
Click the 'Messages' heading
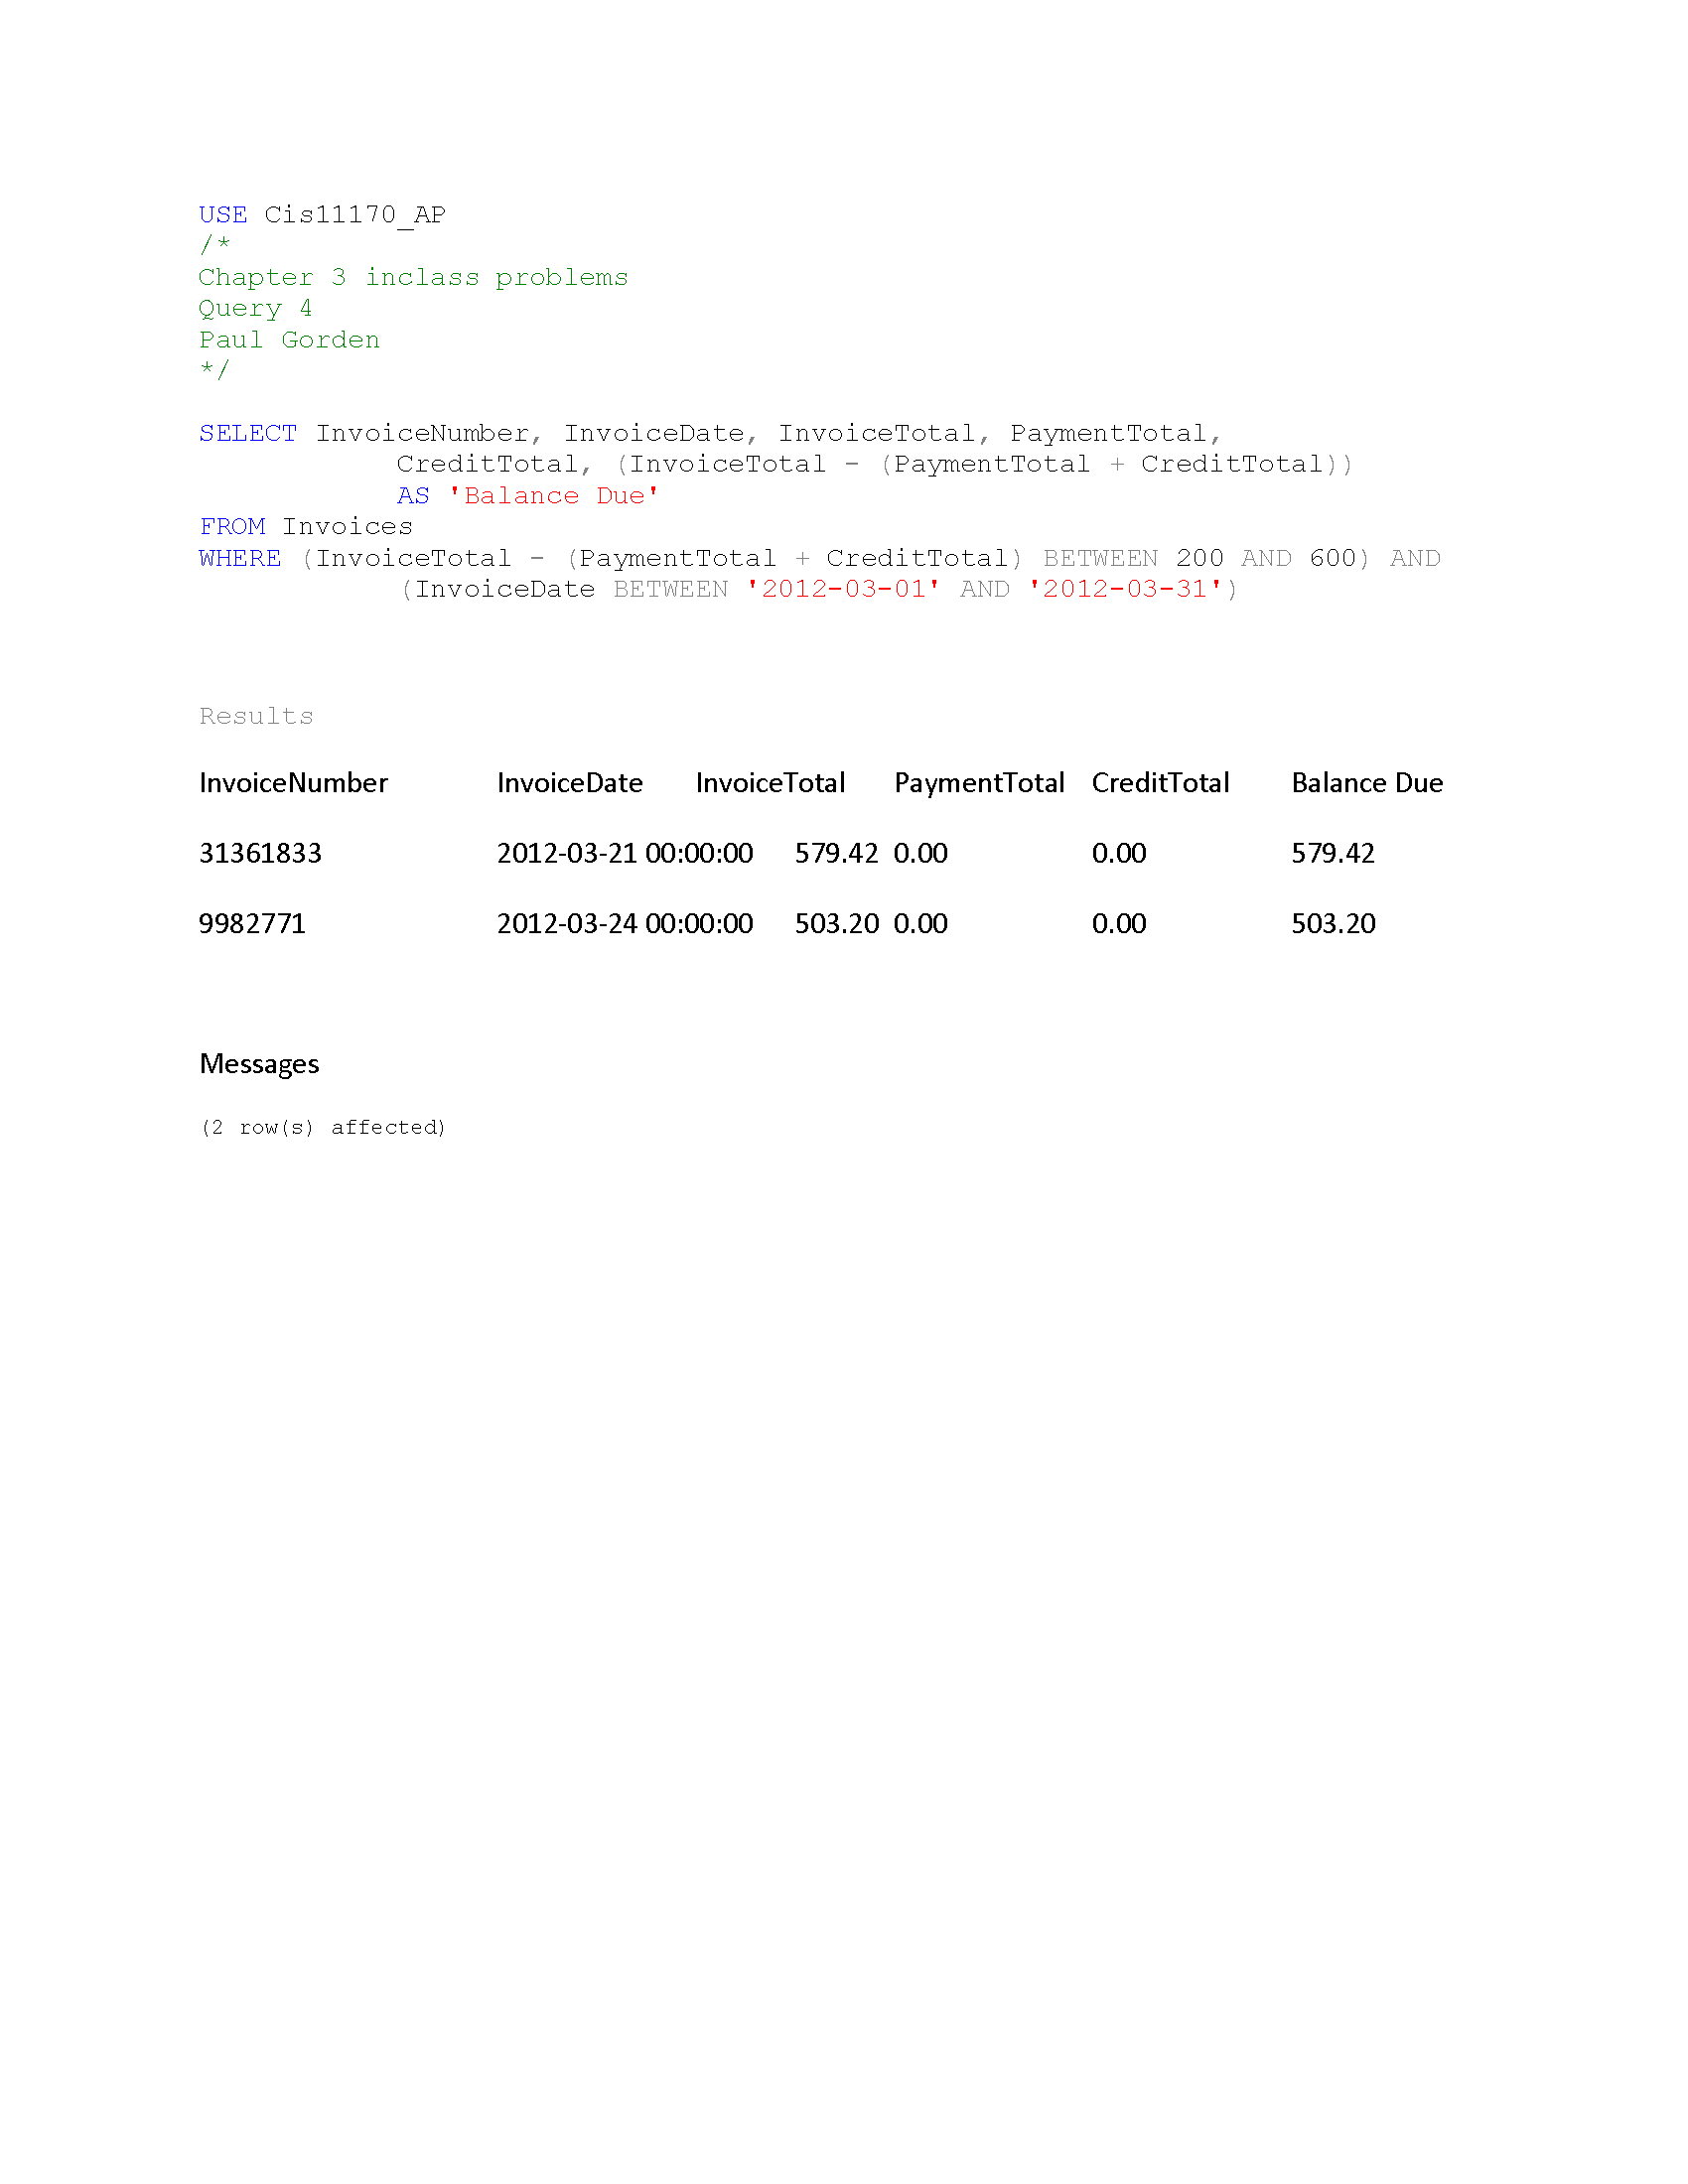(x=259, y=1064)
